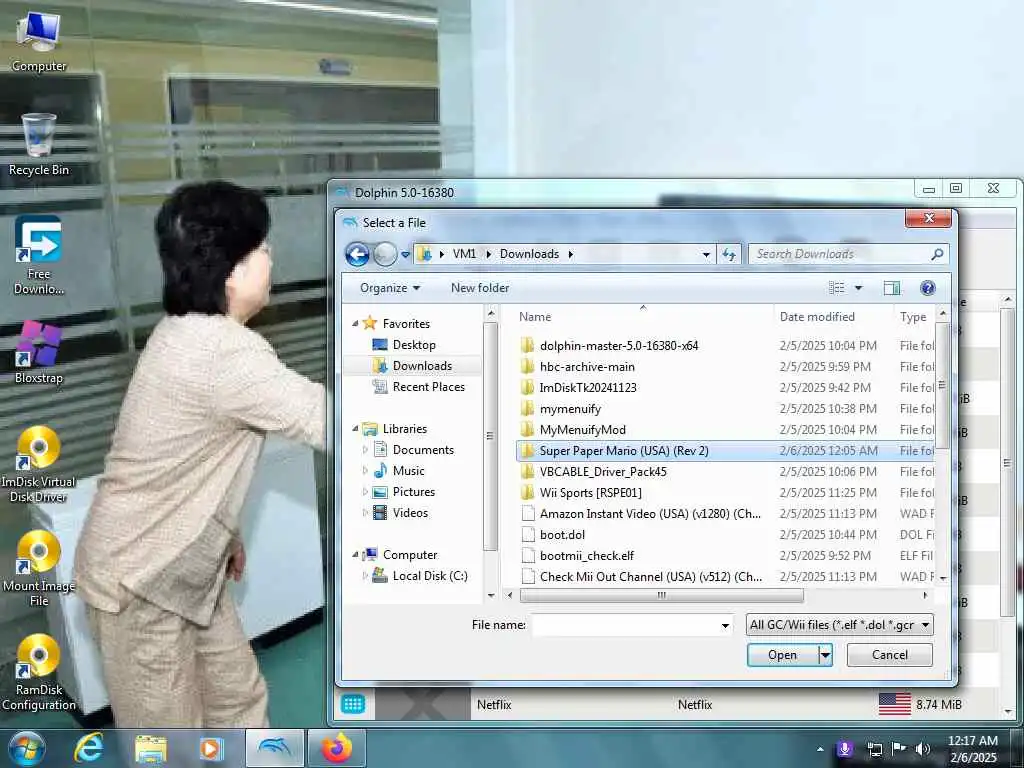Open the Computer desktop icon
Image resolution: width=1024 pixels, height=768 pixels.
[x=39, y=42]
